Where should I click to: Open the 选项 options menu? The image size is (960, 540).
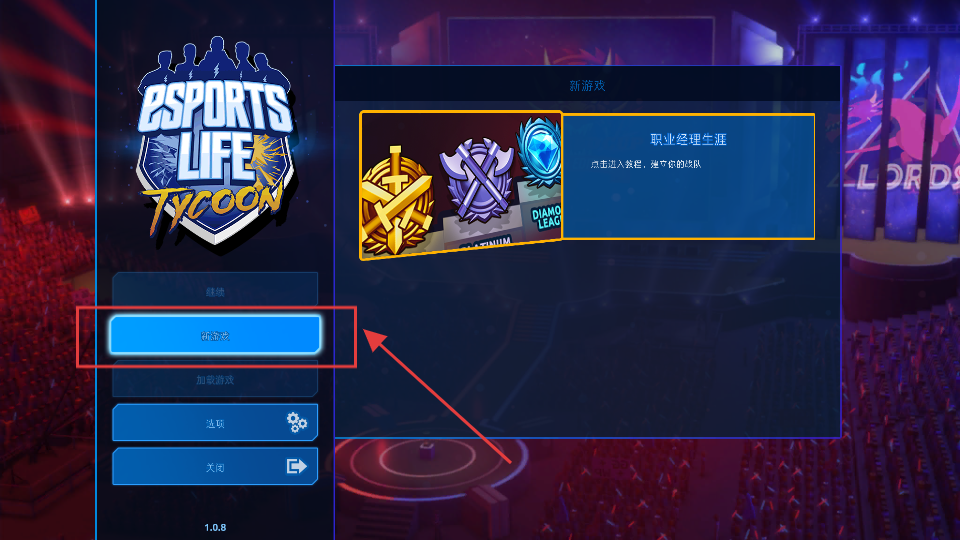click(215, 422)
